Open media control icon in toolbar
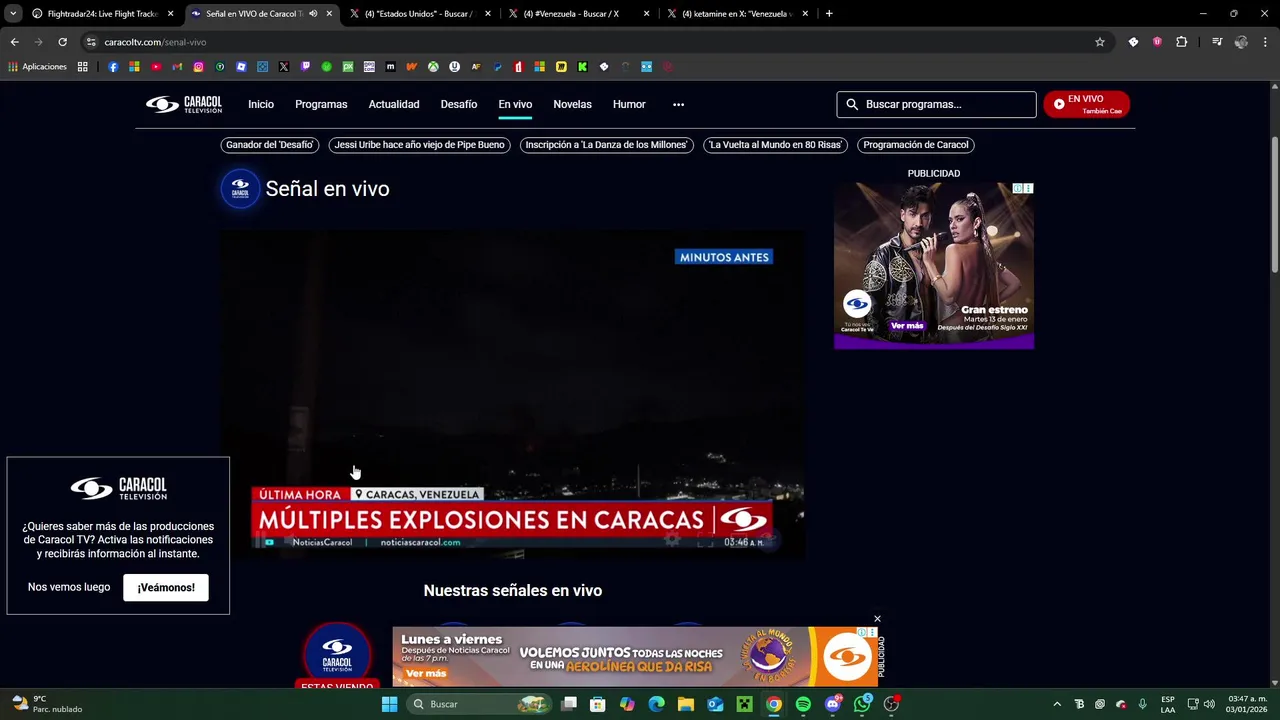1280x720 pixels. [1217, 42]
